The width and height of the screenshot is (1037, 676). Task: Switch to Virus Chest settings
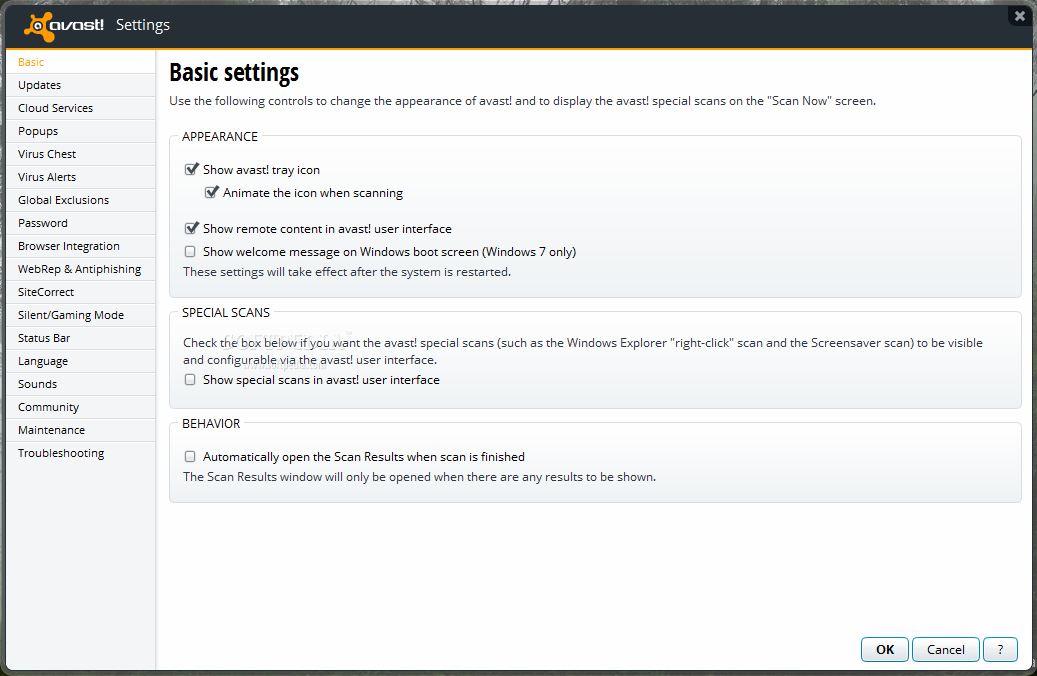click(81, 154)
